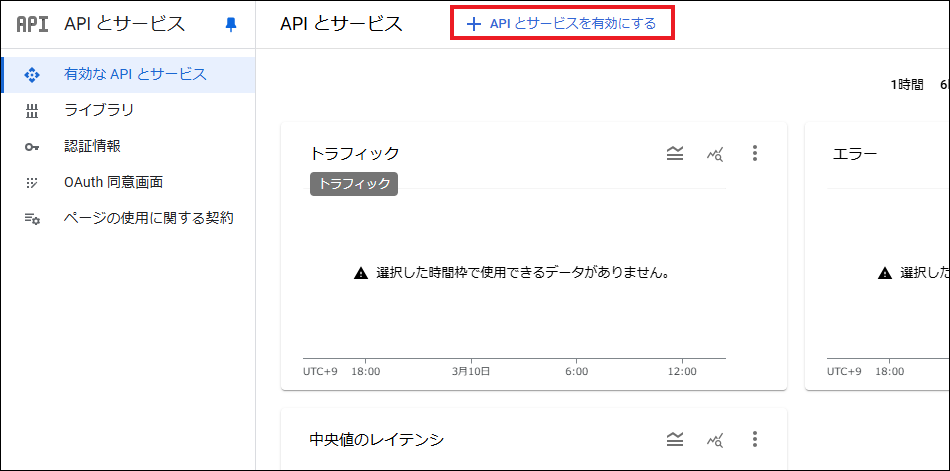Open the three-dot menu on トラフィック card
Screen dimensions: 950x471
coord(755,153)
